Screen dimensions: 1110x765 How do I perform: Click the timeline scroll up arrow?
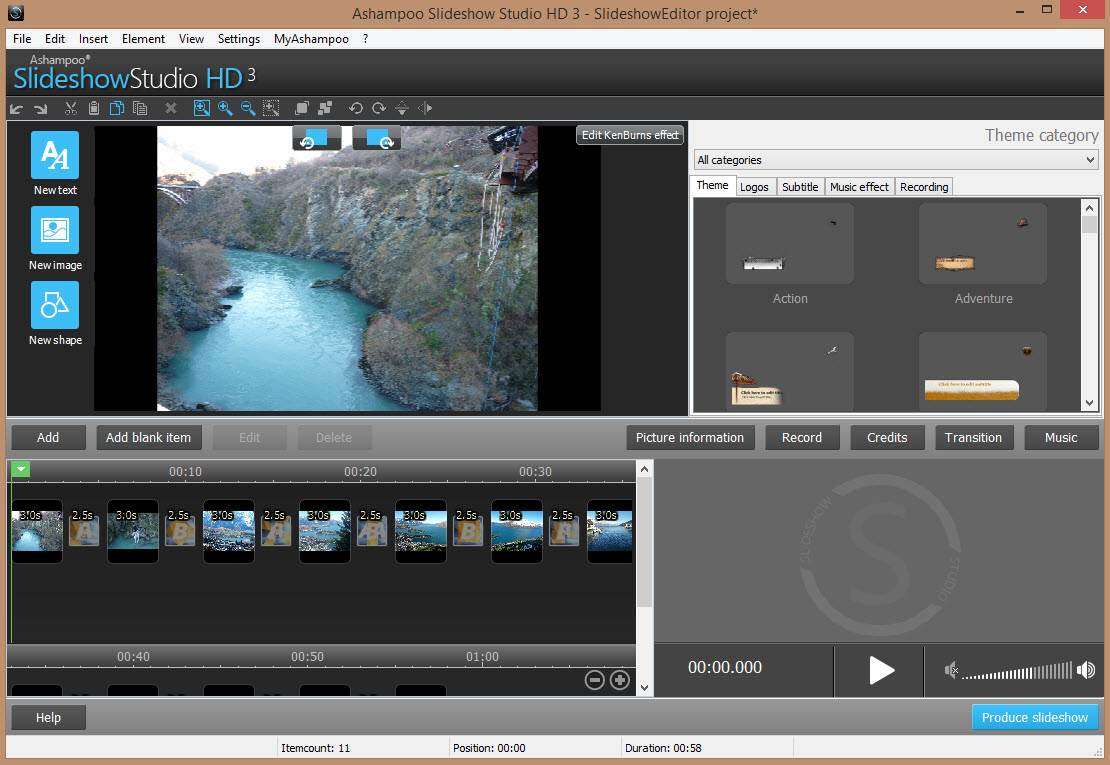coord(644,468)
